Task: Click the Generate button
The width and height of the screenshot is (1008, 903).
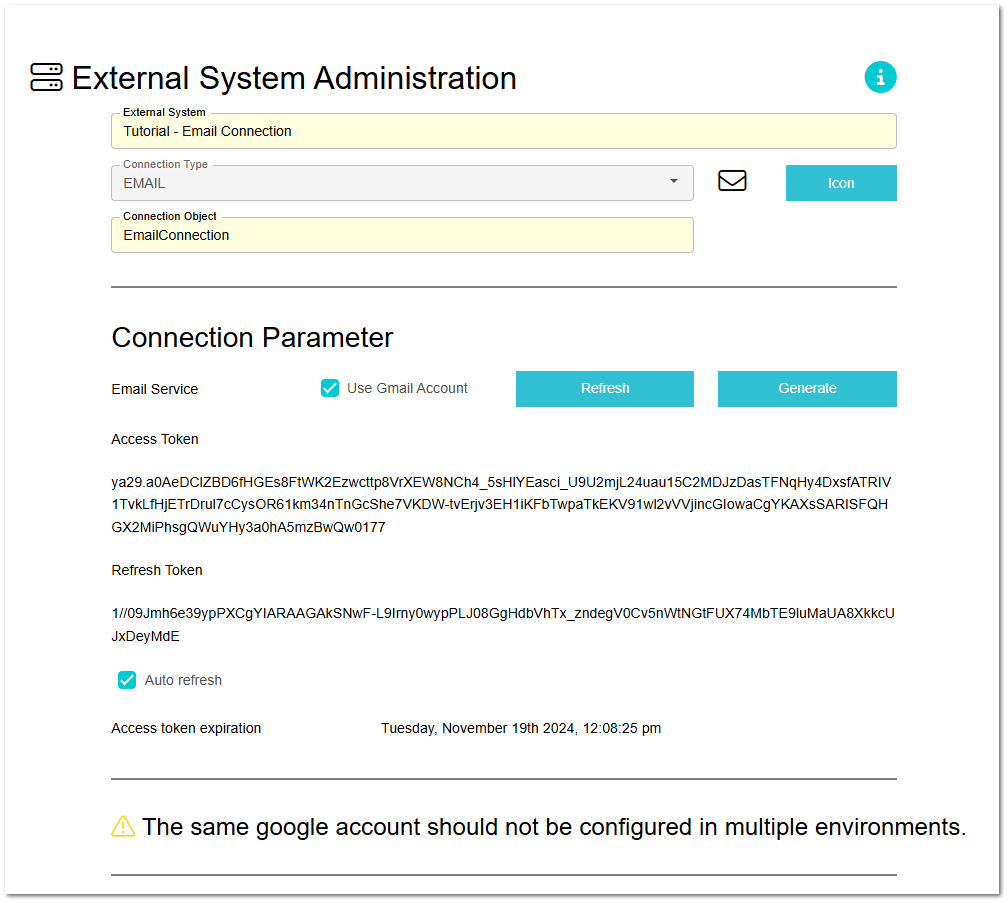Action: pyautogui.click(x=807, y=388)
